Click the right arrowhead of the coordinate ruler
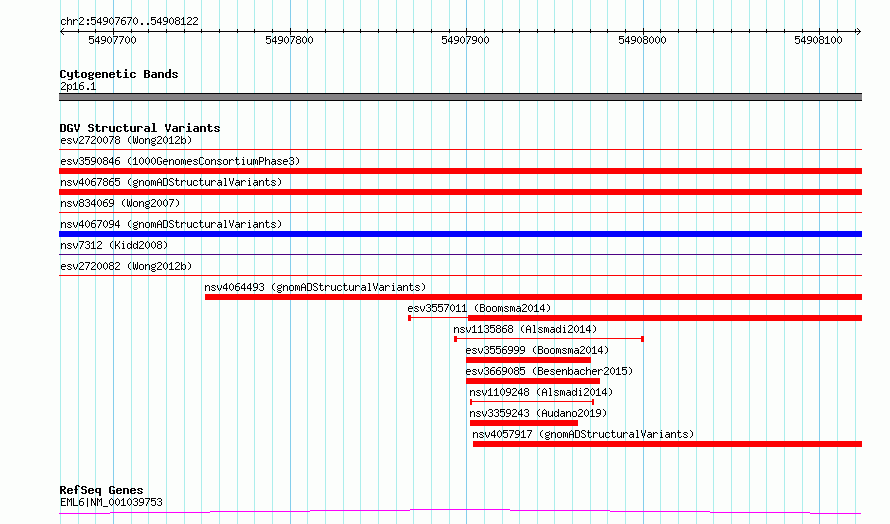Screen dimensions: 890x524 858,32
